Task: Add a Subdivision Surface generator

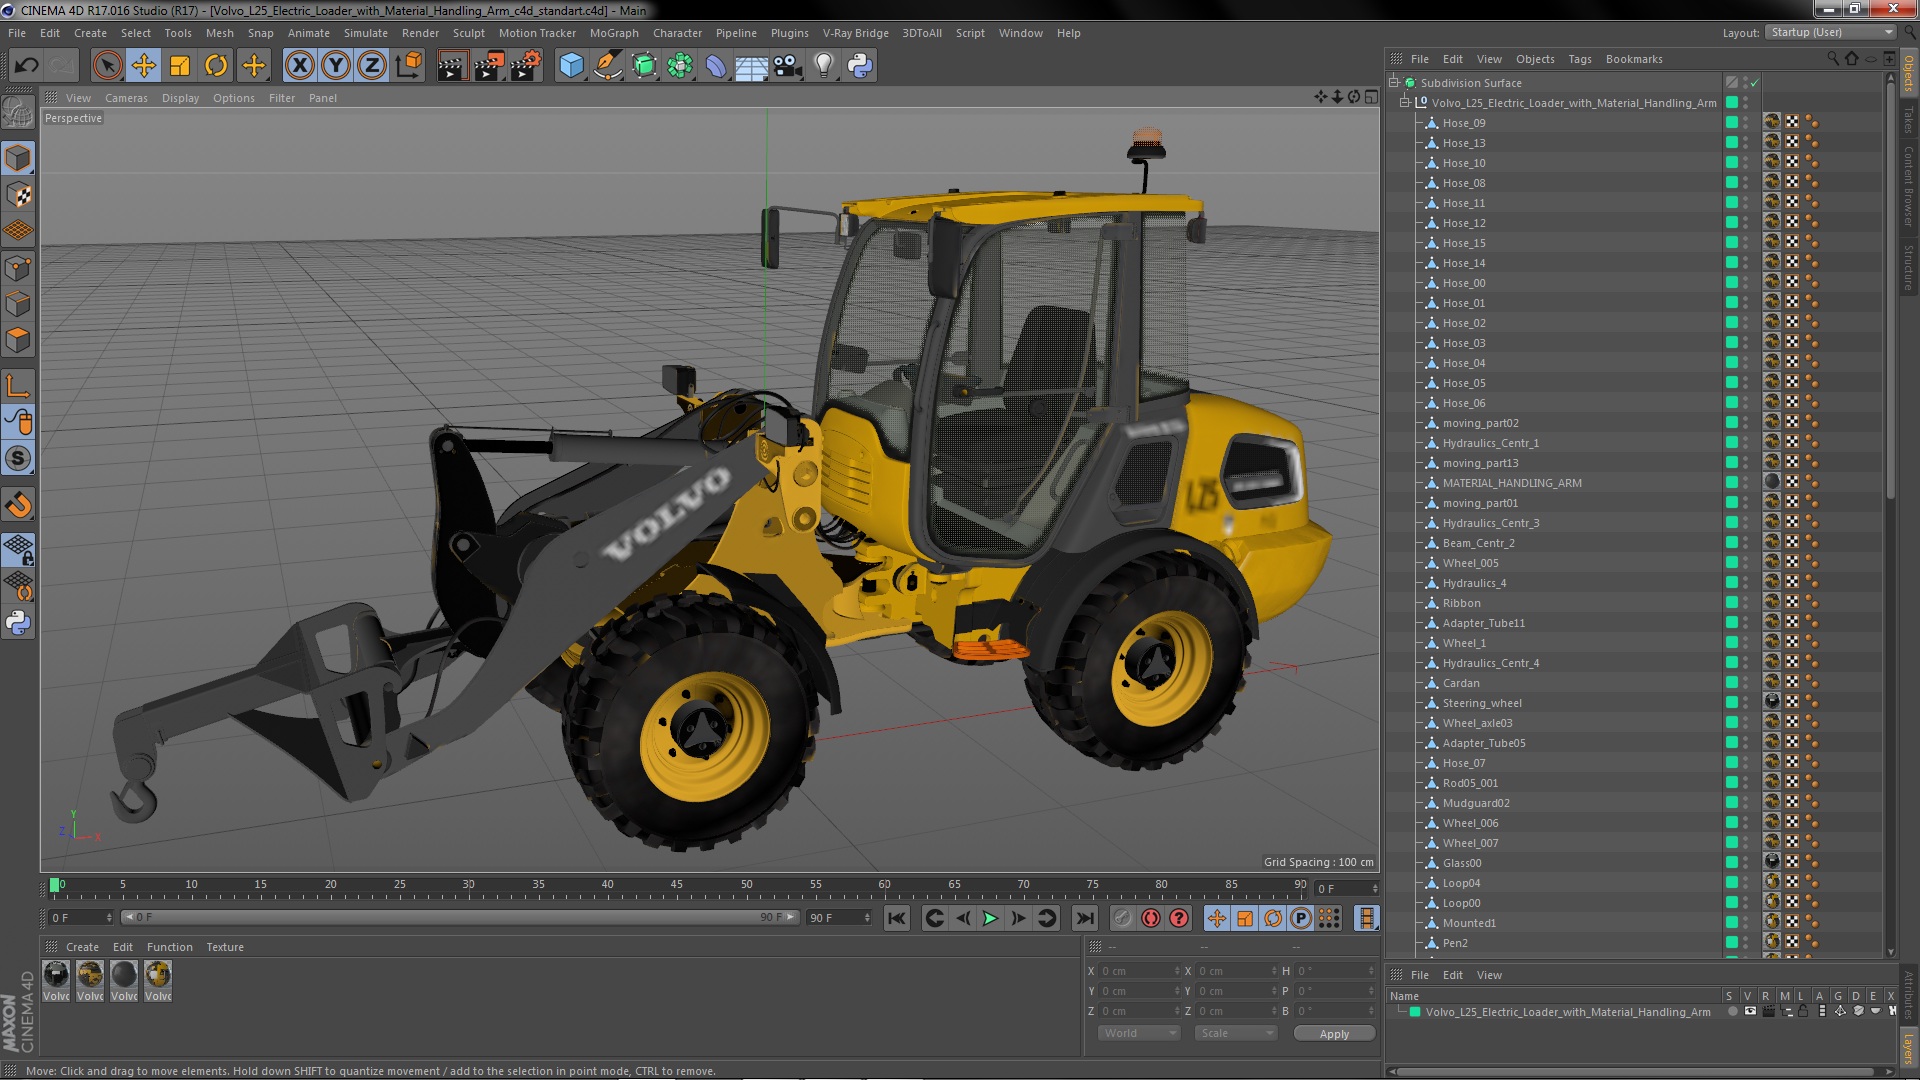Action: (644, 66)
